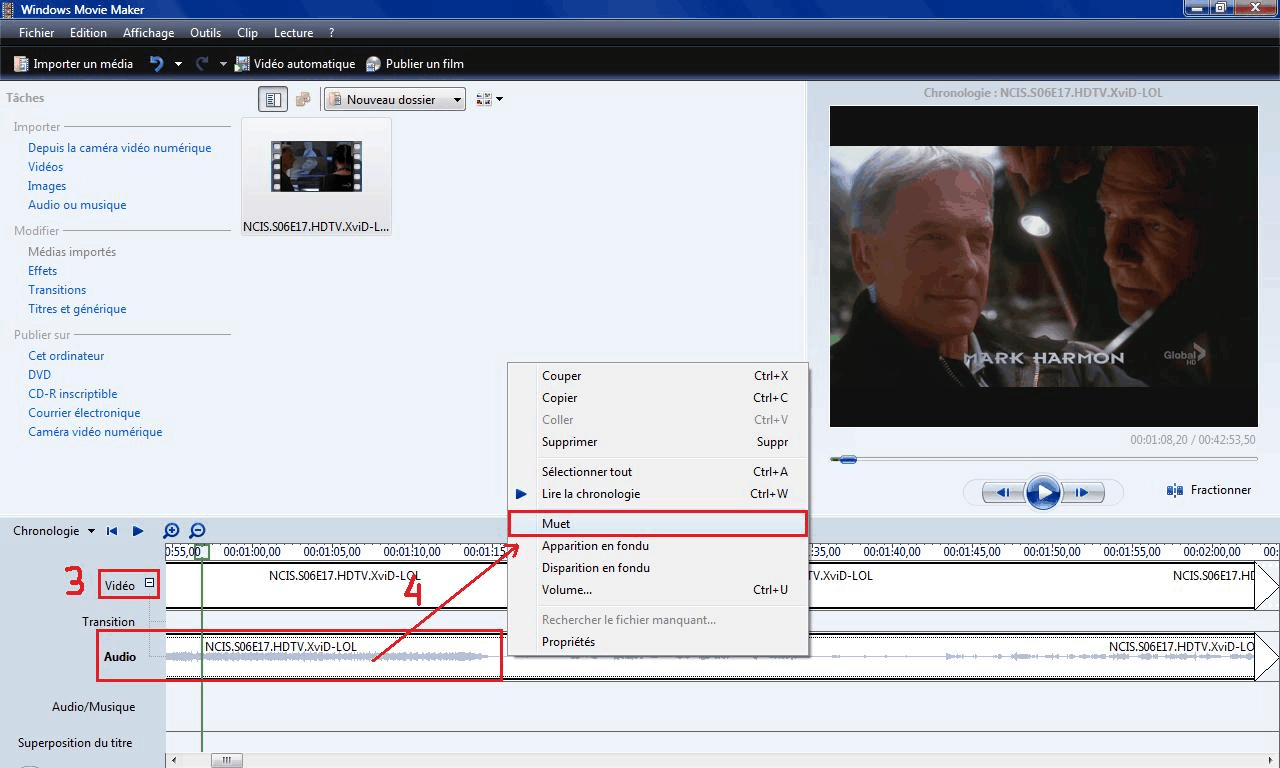Click the preview seek bar handle
This screenshot has width=1280, height=768.
click(847, 459)
